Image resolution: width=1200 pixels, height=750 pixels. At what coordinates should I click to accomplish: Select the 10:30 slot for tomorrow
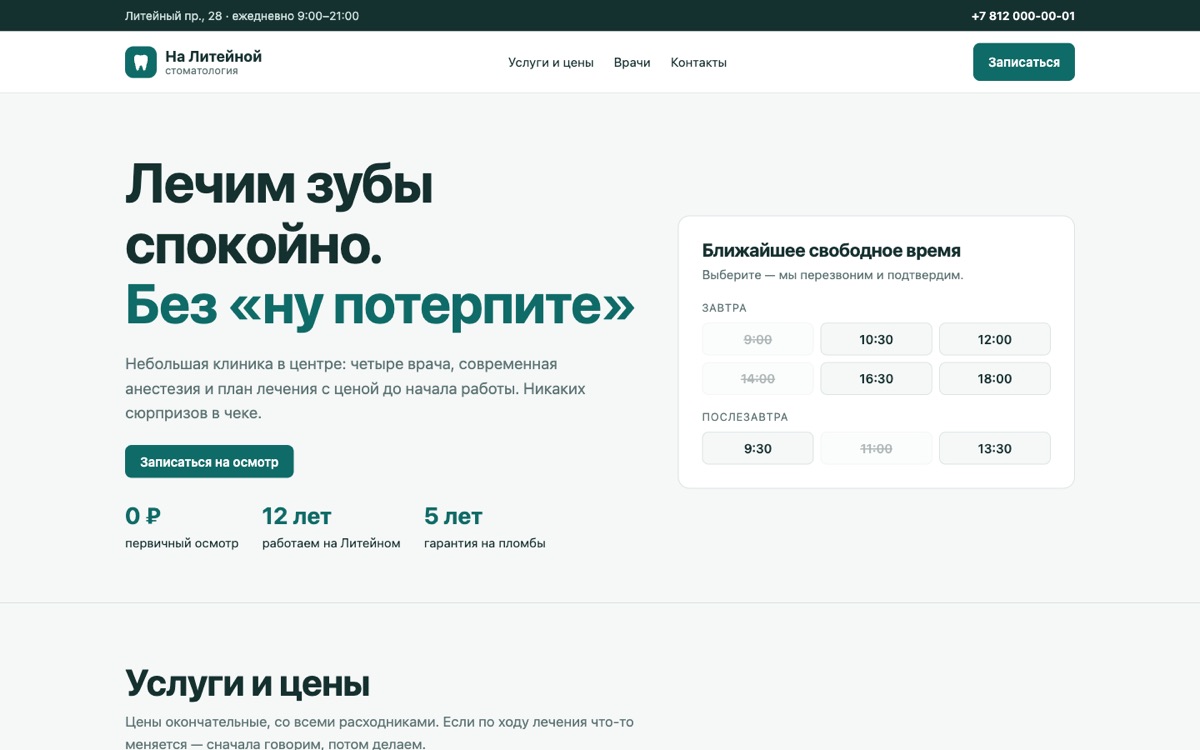click(x=876, y=339)
